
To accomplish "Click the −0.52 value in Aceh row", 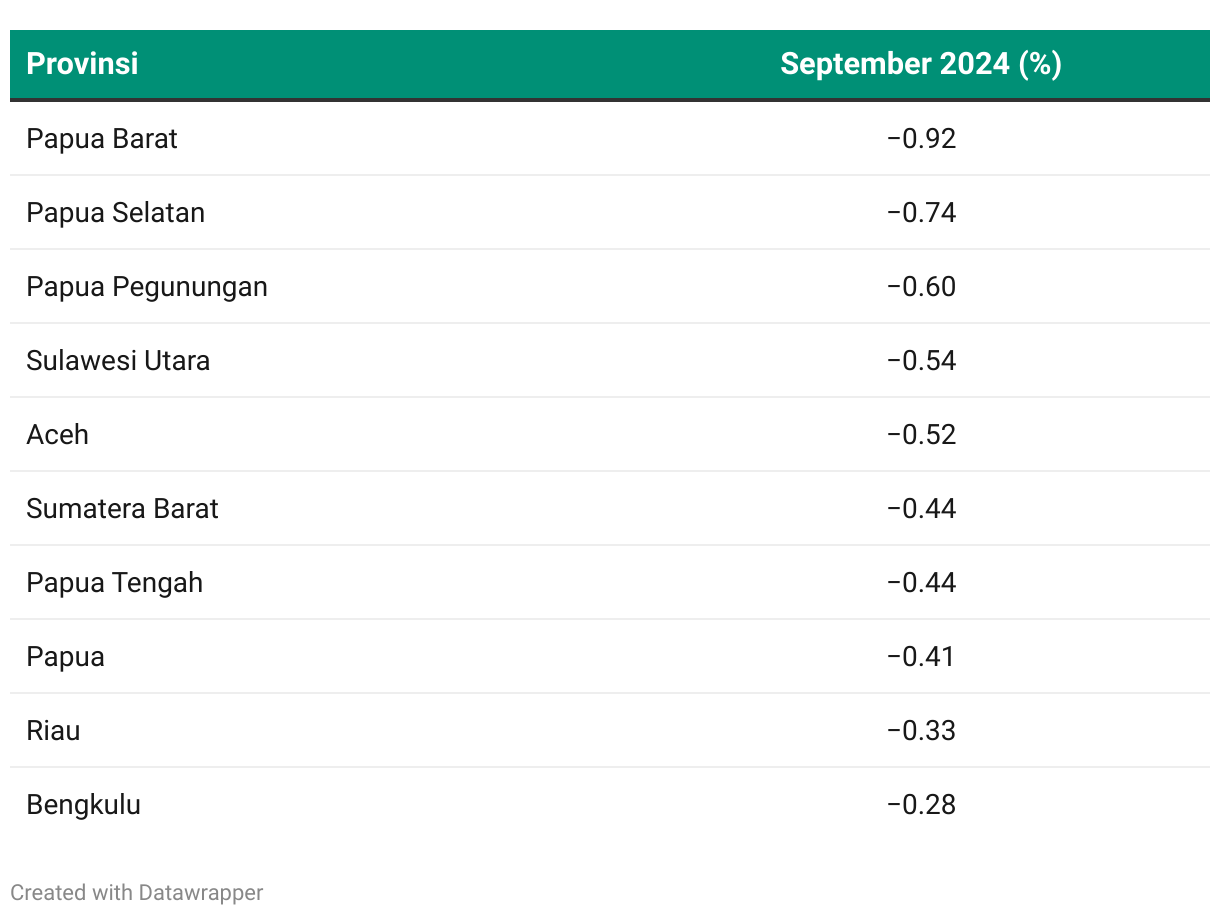I will [x=921, y=434].
